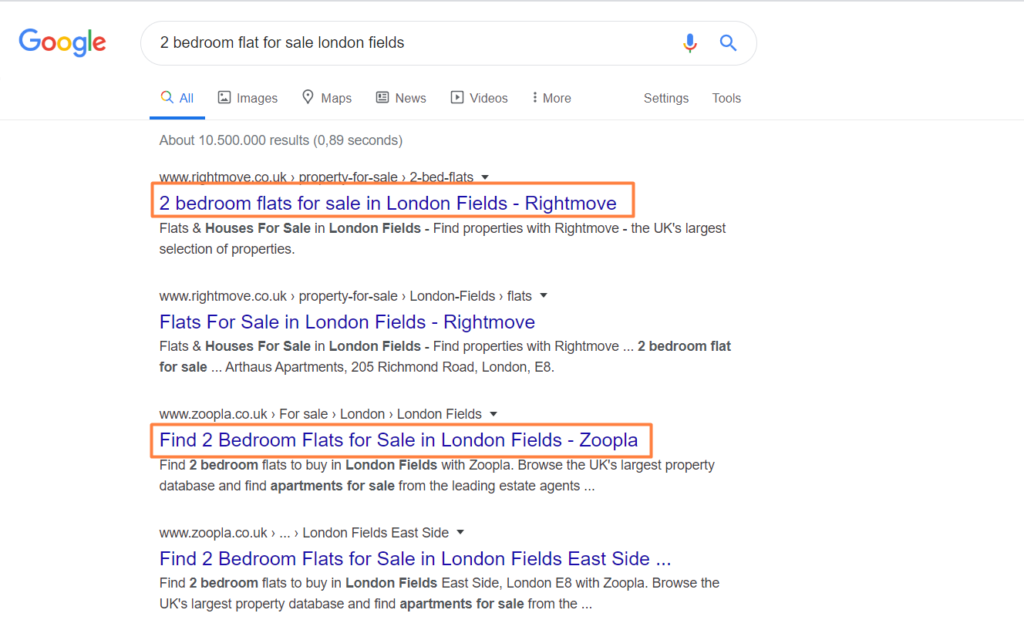Screen dimensions: 1024x630
Task: Open 'Find 2 Bedroom Flats' Zoopla link
Action: 398,440
